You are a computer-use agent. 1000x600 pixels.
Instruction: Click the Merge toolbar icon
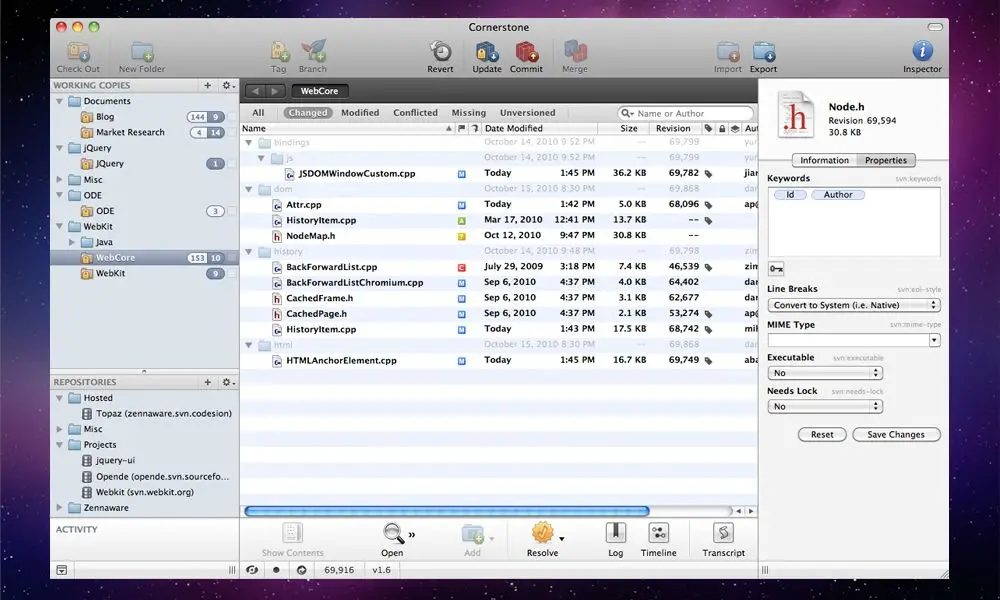pos(575,52)
